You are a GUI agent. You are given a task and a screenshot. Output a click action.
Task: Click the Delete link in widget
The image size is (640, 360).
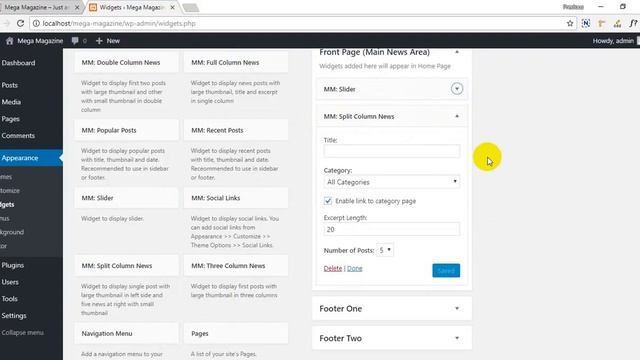tap(333, 268)
